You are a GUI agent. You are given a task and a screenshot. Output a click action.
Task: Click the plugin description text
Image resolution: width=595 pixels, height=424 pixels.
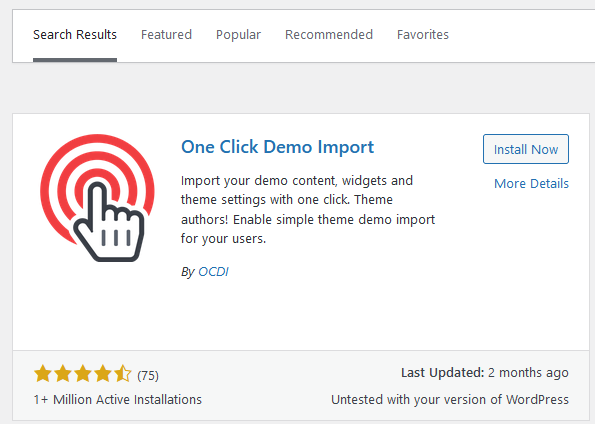coord(308,210)
